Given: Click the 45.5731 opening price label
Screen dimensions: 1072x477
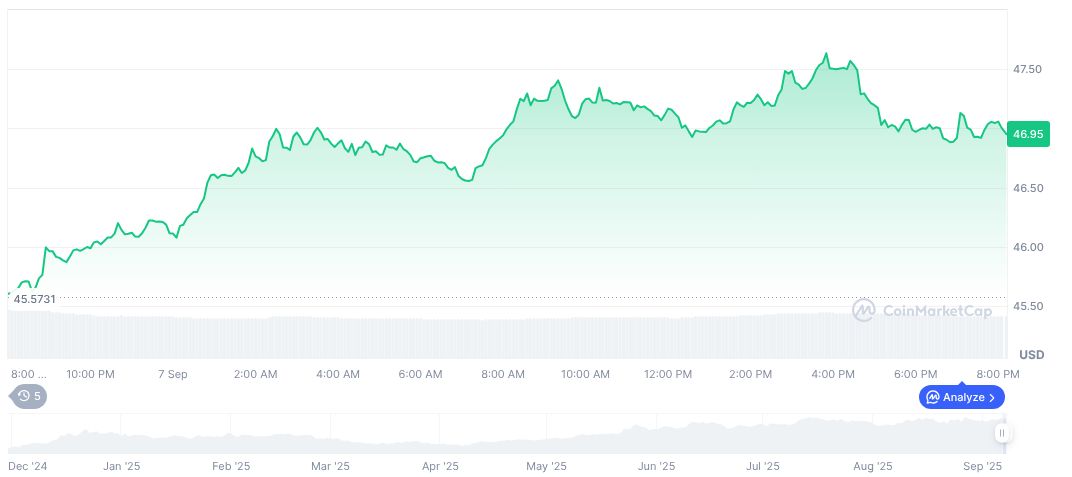Looking at the screenshot, I should click(x=34, y=299).
